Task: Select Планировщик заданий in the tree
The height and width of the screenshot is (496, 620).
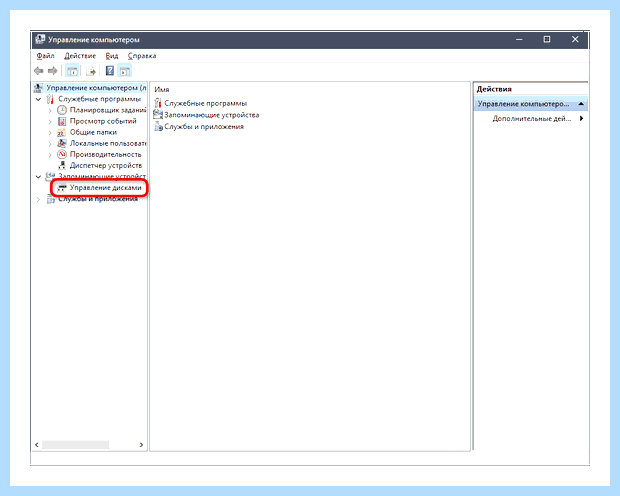Action: coord(108,110)
